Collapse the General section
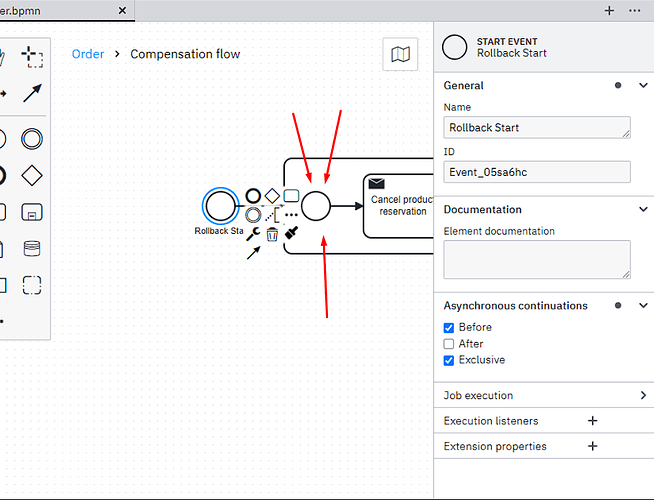This screenshot has height=500, width=654. click(x=643, y=85)
